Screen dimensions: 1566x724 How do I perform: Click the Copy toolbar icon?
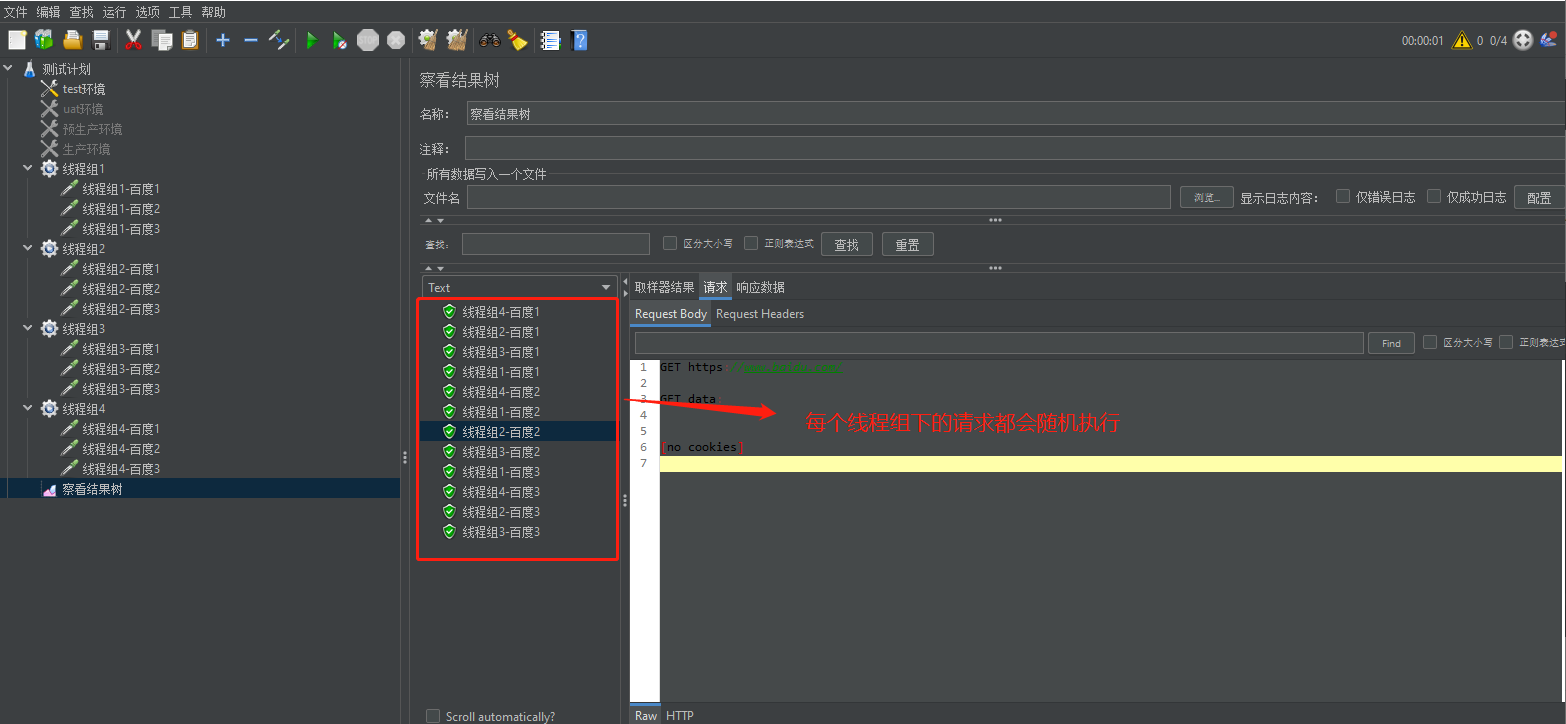pyautogui.click(x=161, y=40)
